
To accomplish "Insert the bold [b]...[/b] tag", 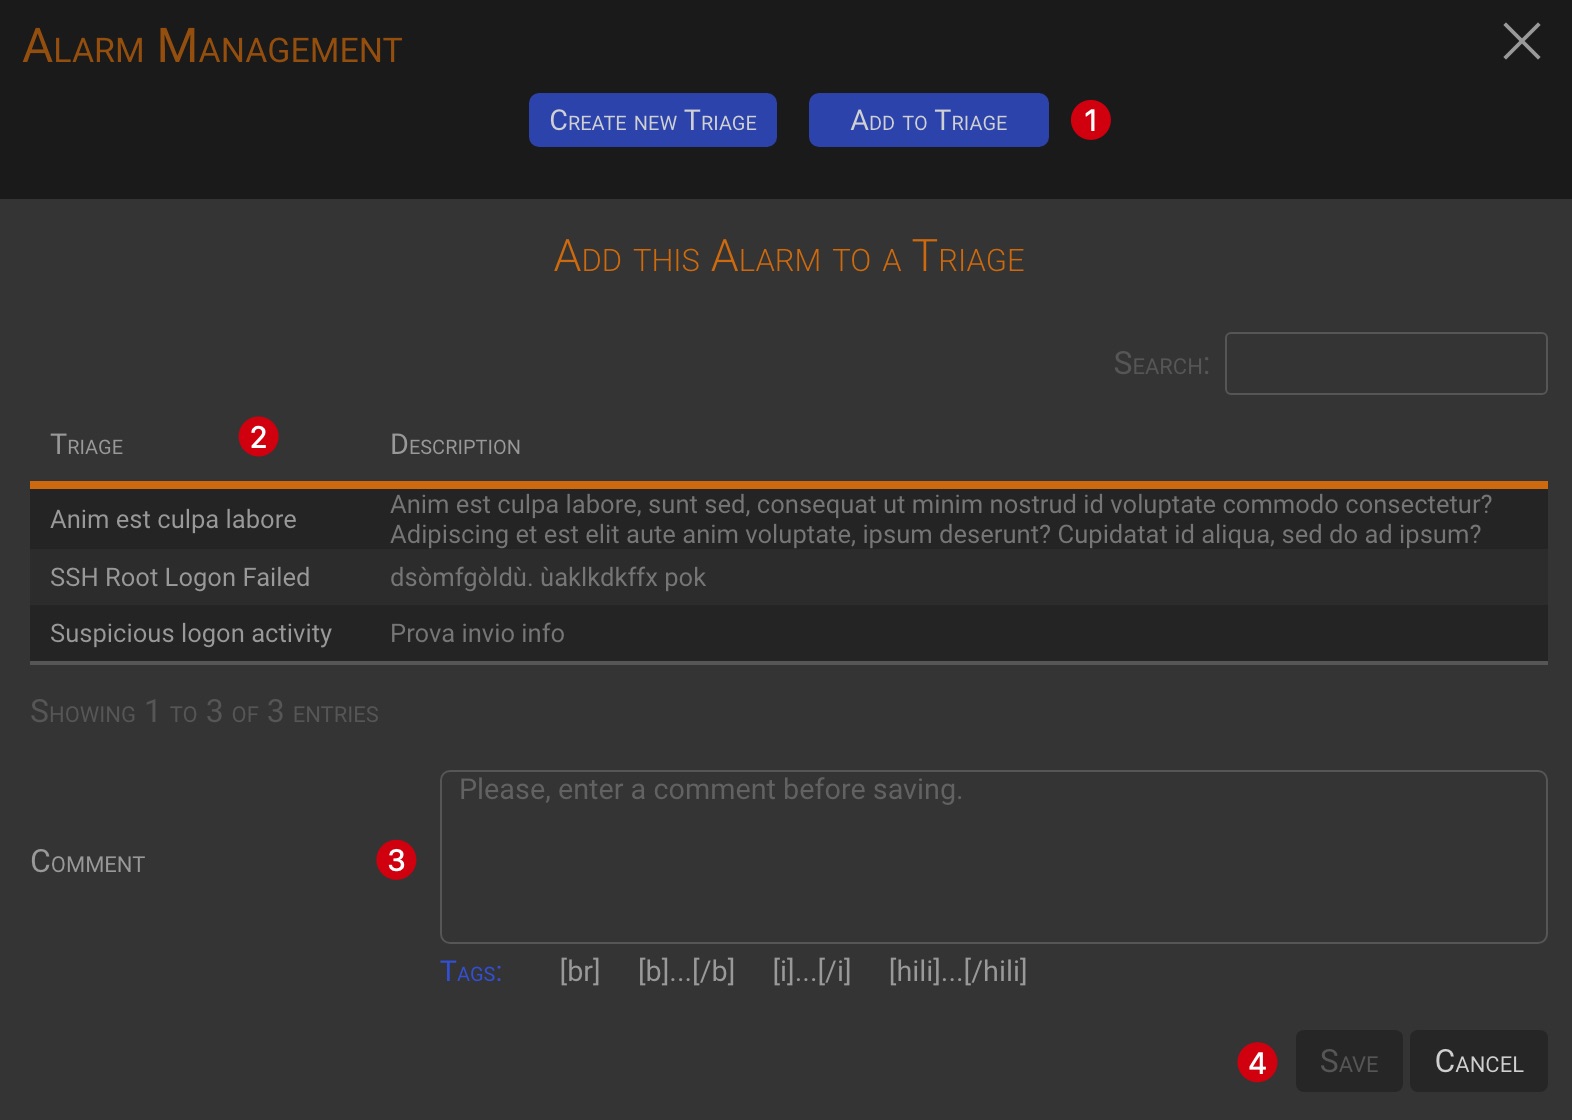I will [686, 971].
